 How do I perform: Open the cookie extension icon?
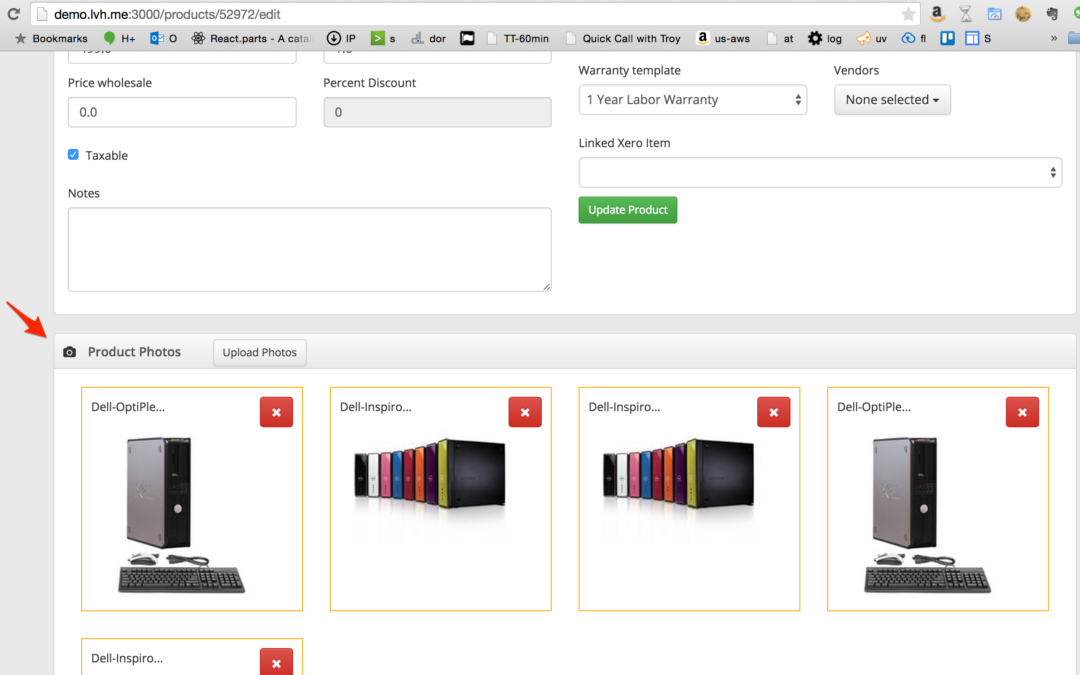coord(1023,13)
